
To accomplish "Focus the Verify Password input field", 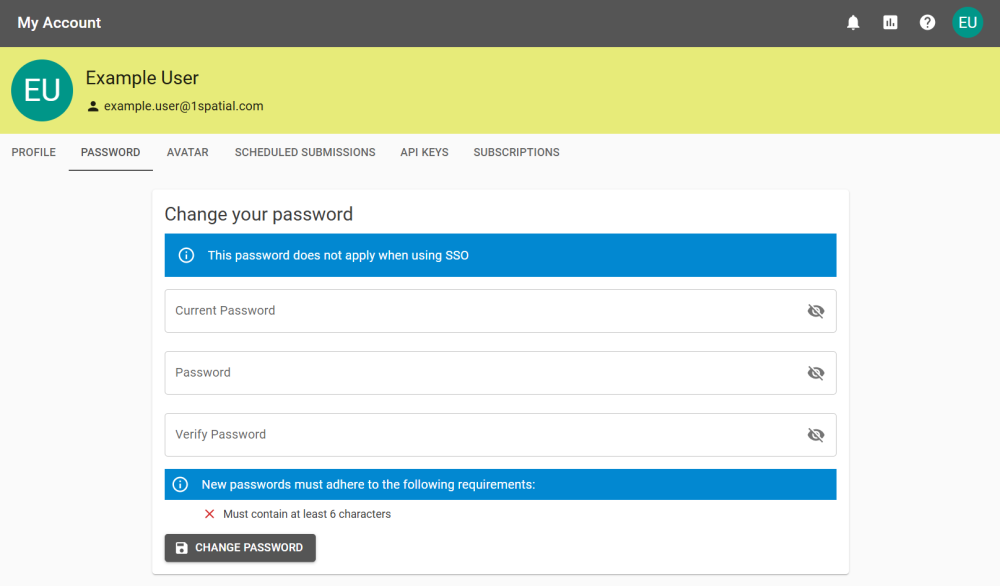I will 500,435.
